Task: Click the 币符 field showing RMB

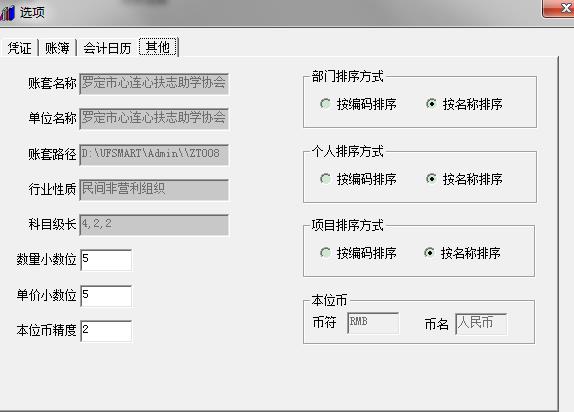Action: pyautogui.click(x=373, y=323)
